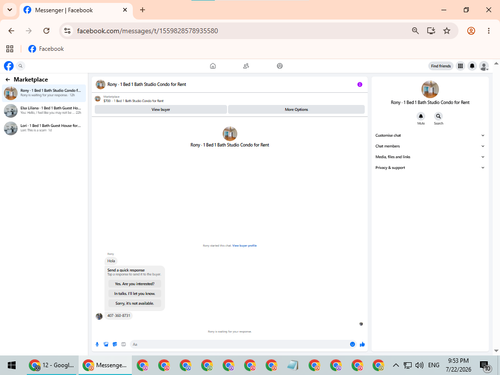The height and width of the screenshot is (375, 500).
Task: Open the Rony Studio Condo conversation
Action: 44,93
